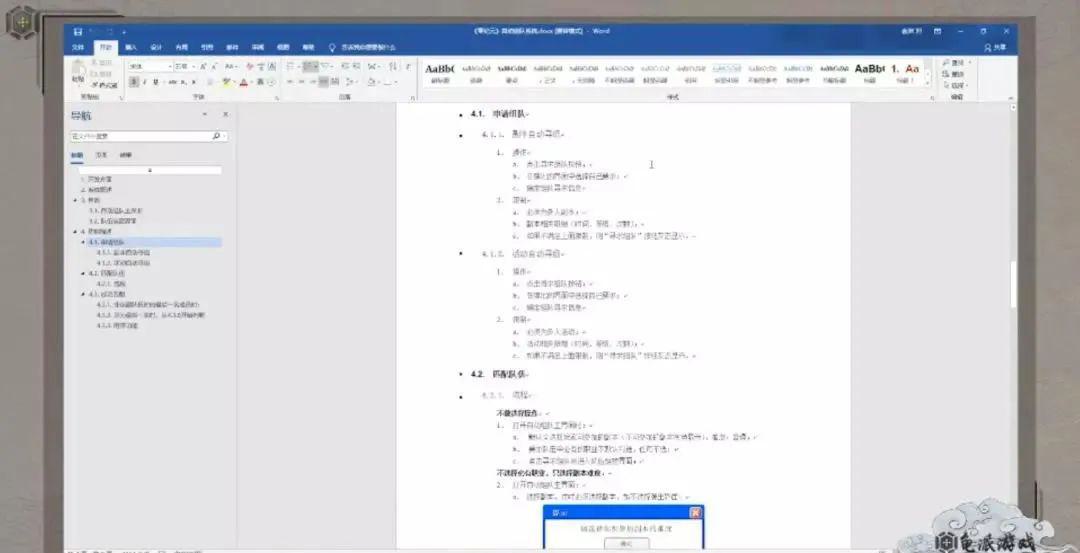
Task: Open Ribbon Display Options icon in title bar
Action: click(937, 31)
